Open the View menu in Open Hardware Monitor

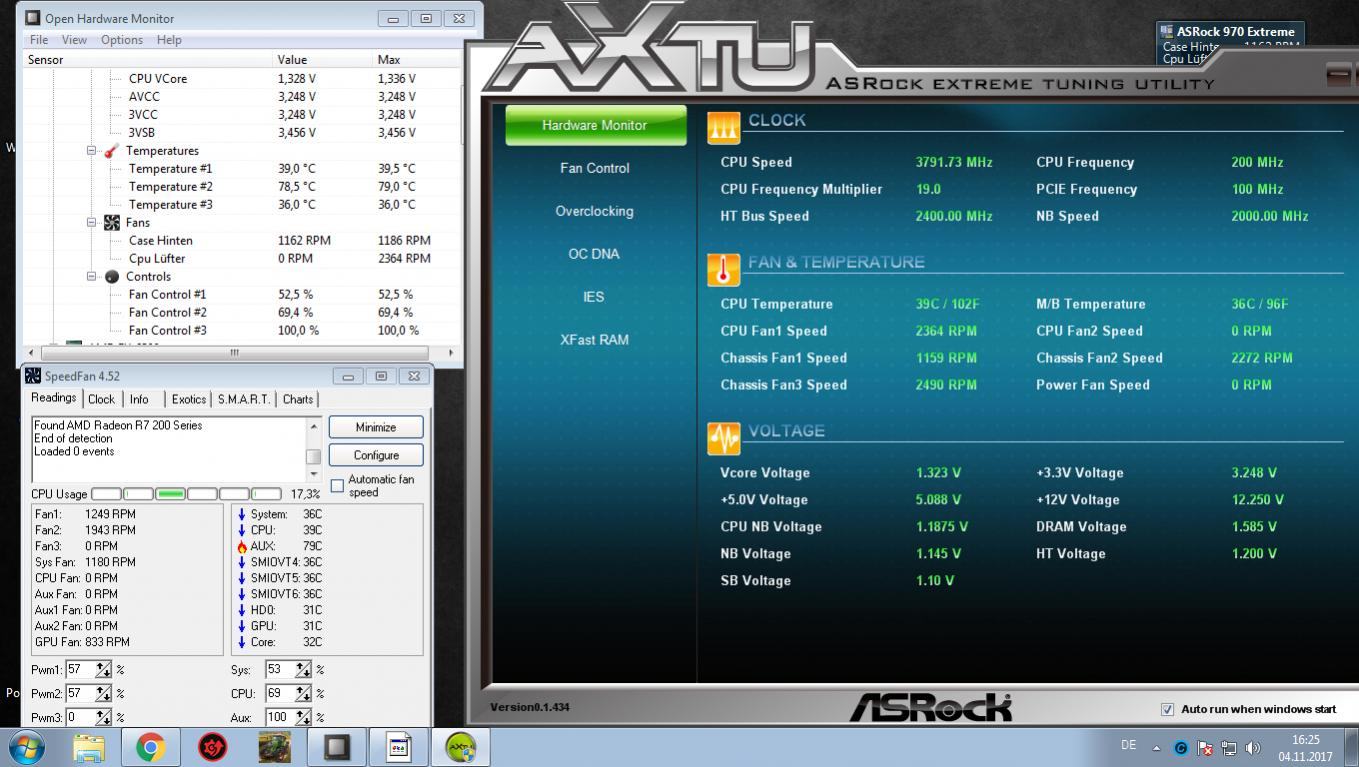pyautogui.click(x=74, y=40)
